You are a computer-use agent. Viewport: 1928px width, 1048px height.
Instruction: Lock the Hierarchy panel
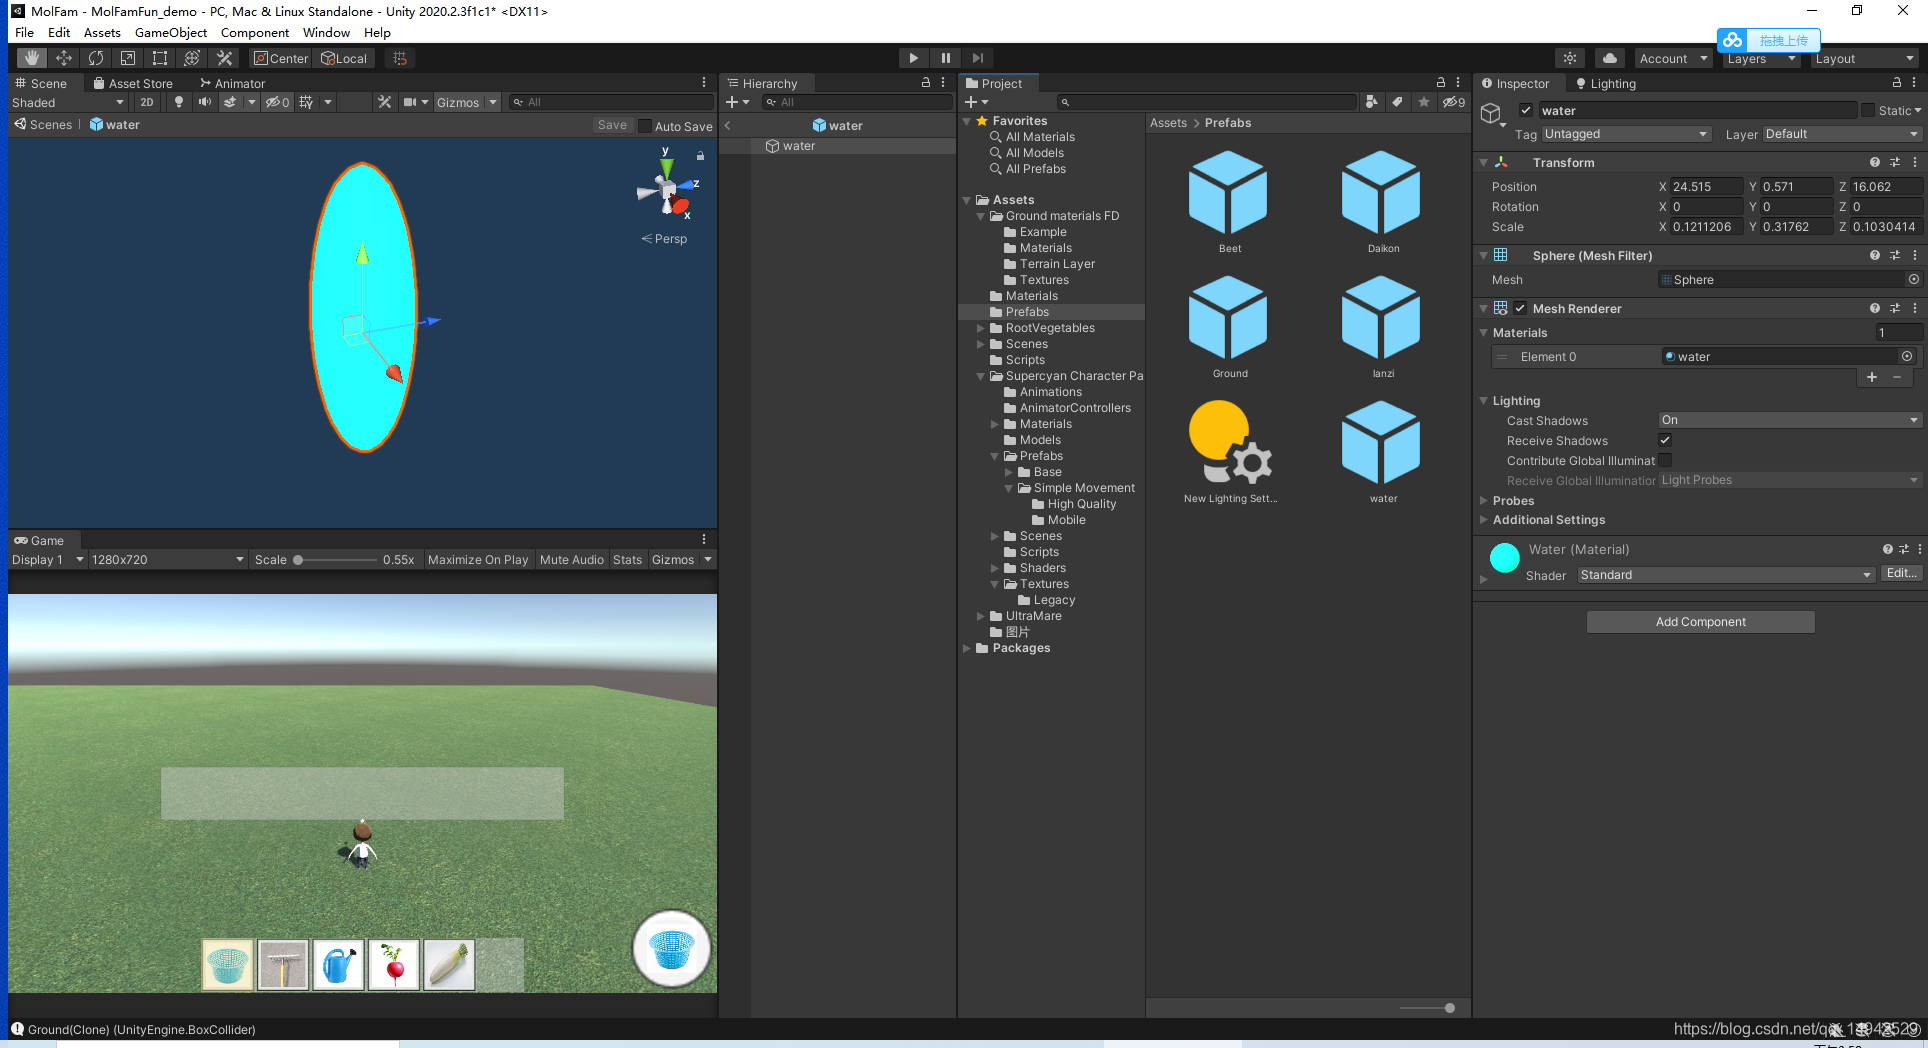(x=926, y=83)
